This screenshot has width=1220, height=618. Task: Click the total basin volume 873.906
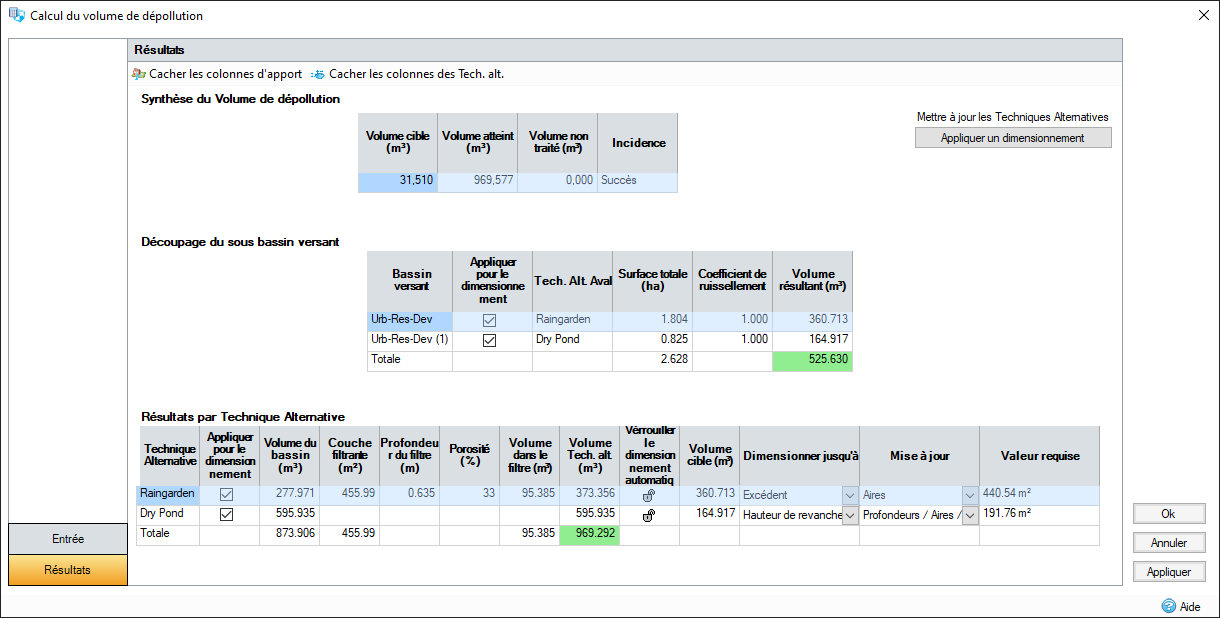(x=290, y=535)
